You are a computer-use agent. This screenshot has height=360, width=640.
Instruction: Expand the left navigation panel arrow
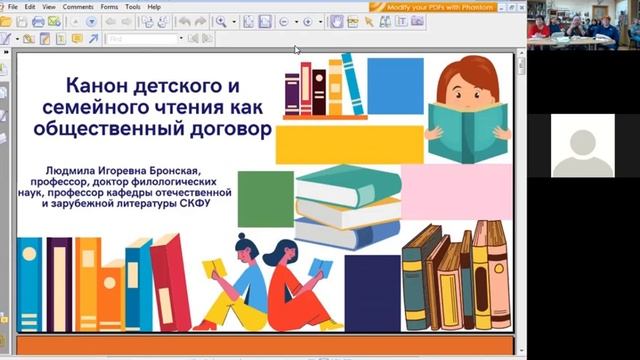(x=6, y=52)
